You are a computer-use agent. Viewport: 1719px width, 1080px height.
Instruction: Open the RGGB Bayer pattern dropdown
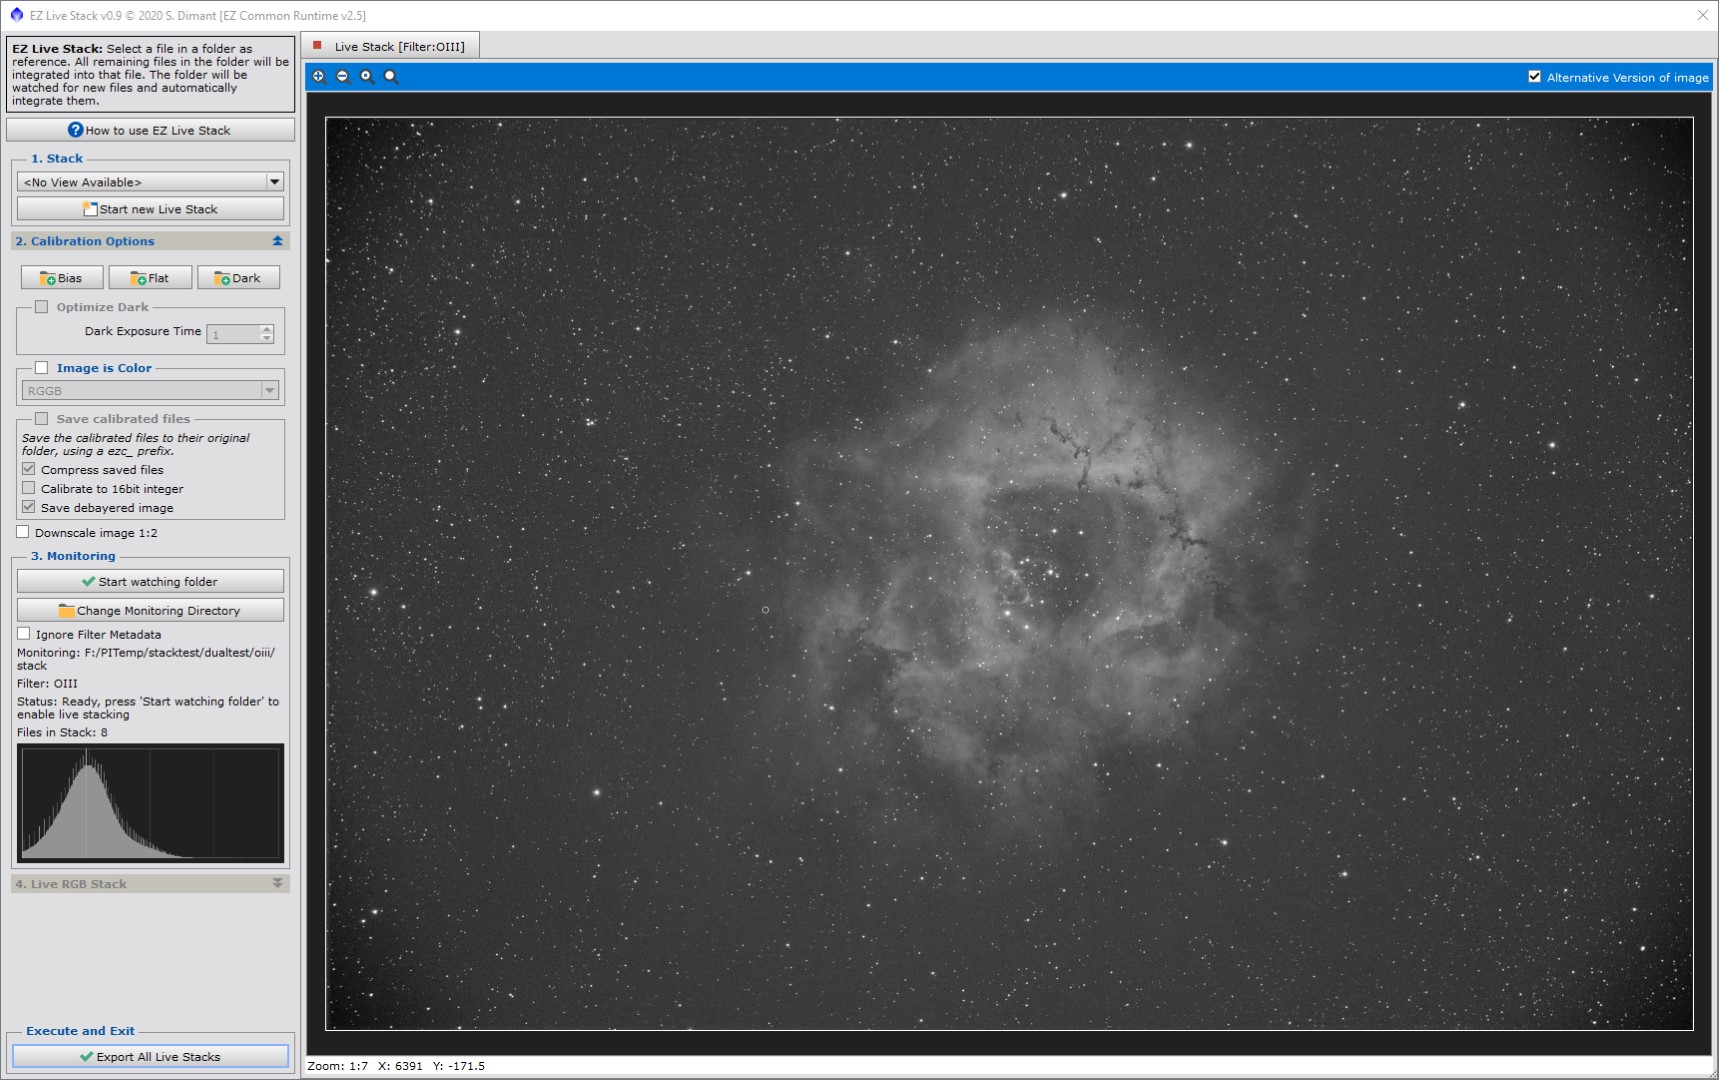(150, 390)
